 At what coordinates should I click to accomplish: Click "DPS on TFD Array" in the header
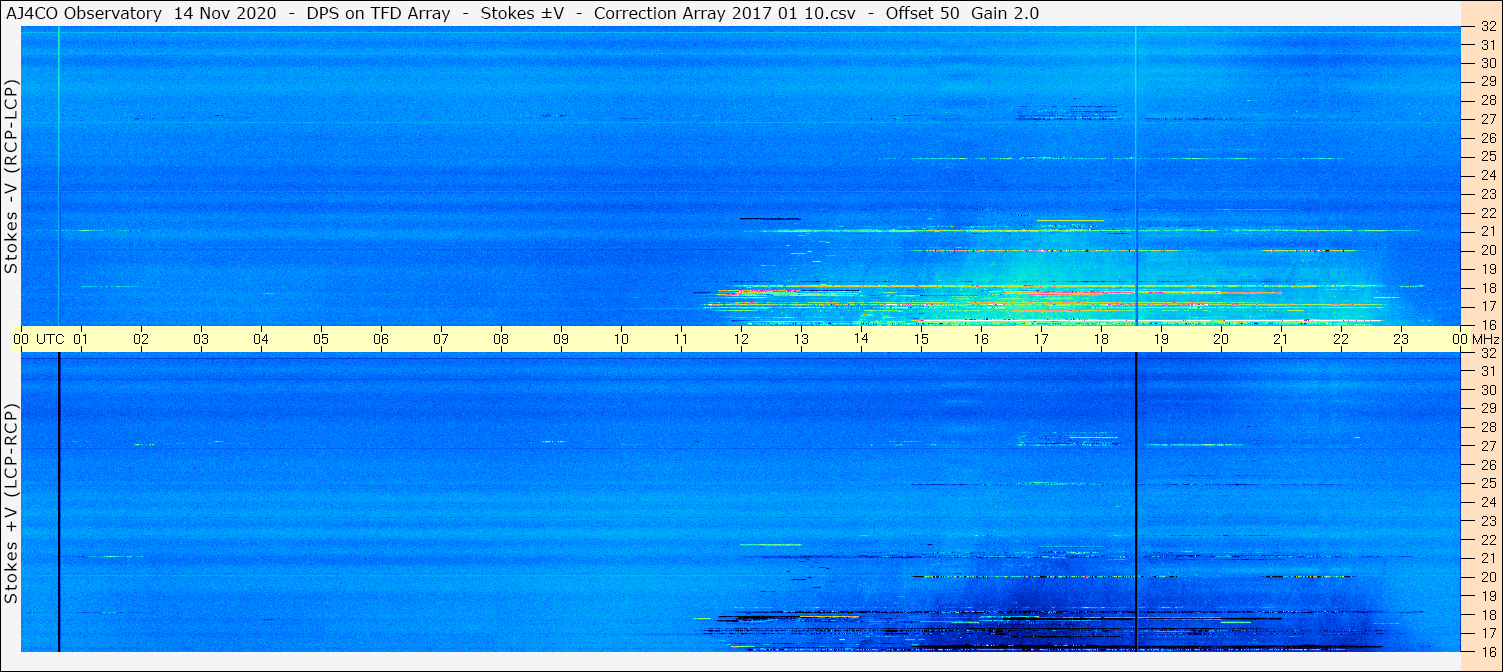tap(377, 14)
